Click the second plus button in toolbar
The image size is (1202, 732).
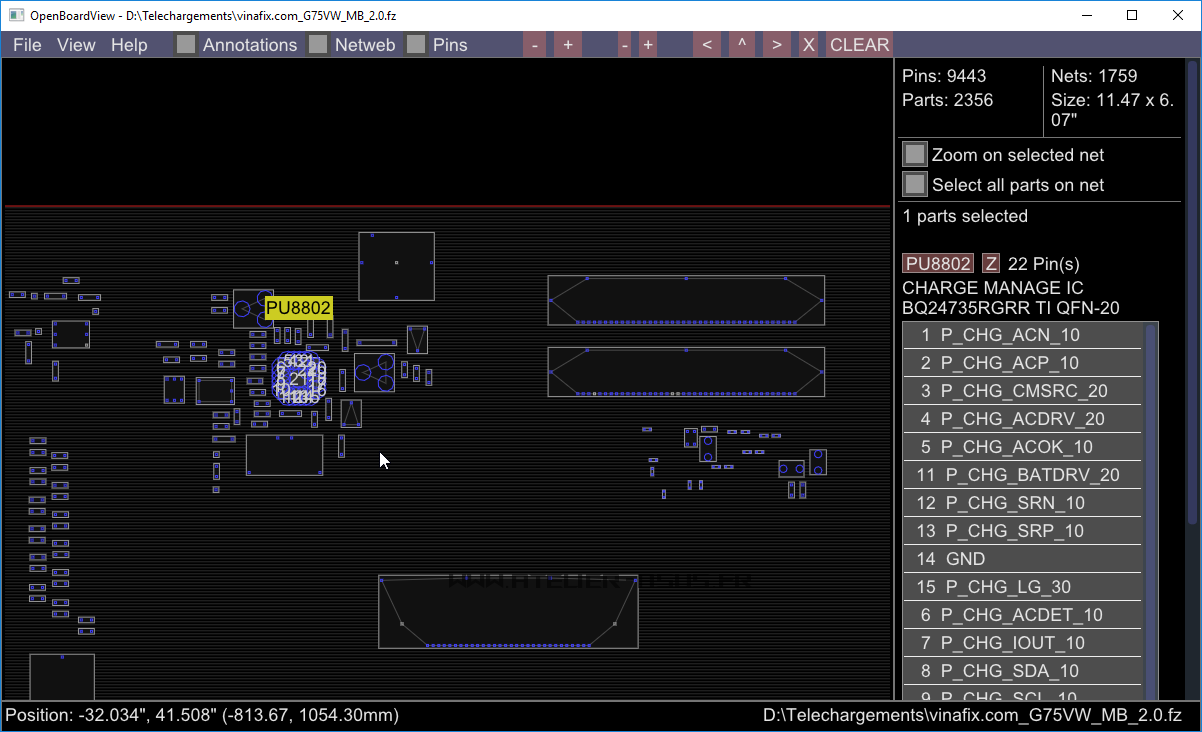[648, 45]
